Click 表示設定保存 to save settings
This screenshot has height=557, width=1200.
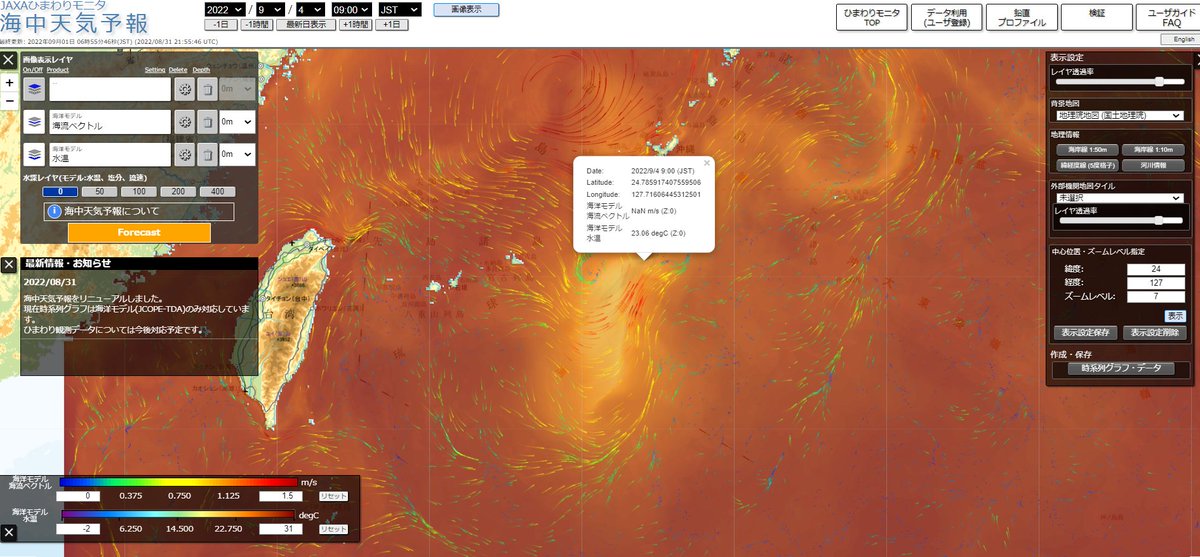1085,333
